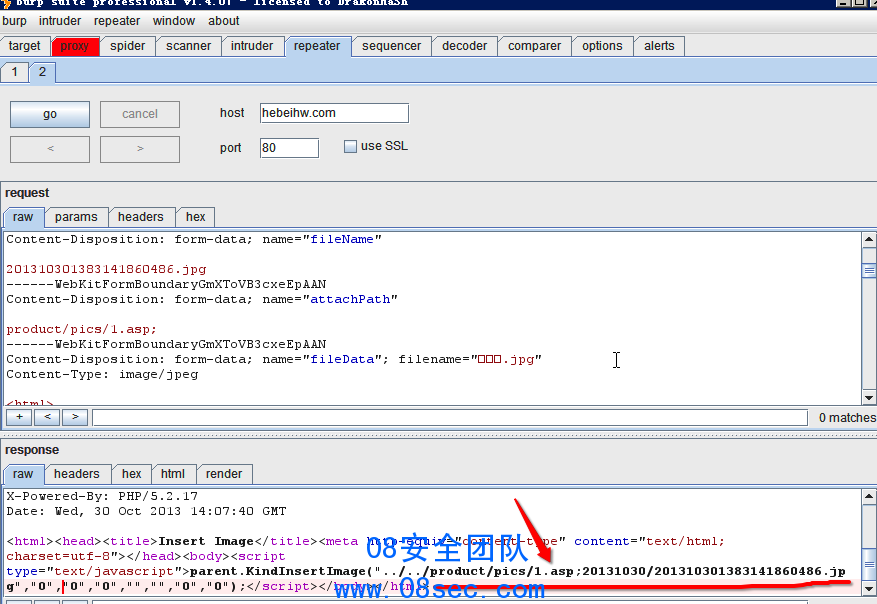Open the response render tab
The width and height of the screenshot is (877, 604).
(224, 474)
